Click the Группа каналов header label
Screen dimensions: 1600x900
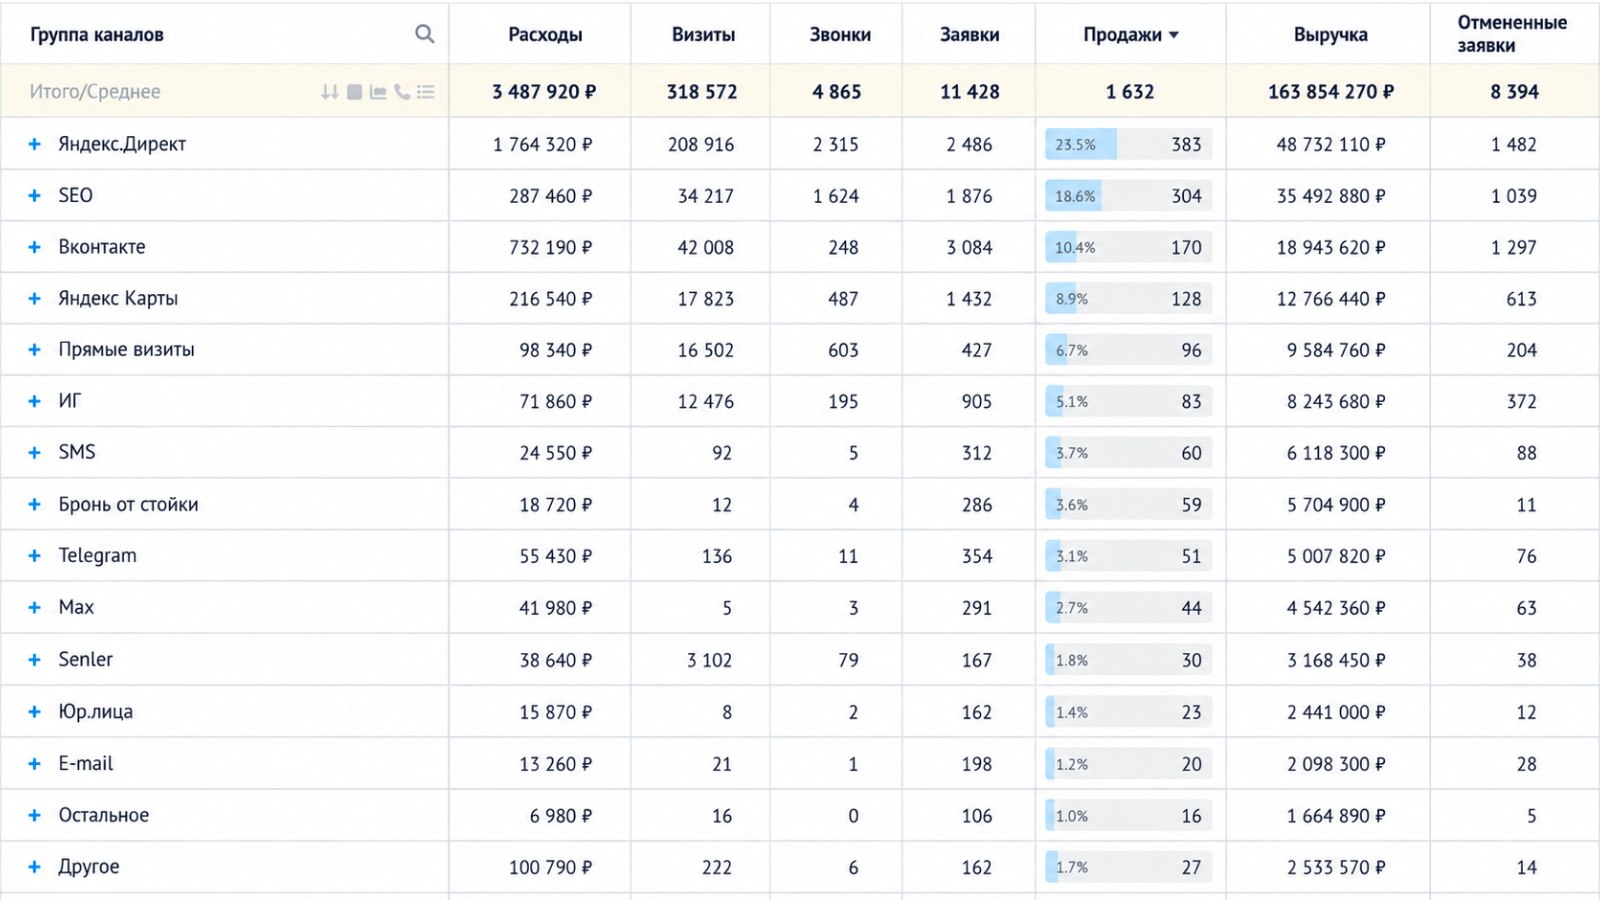tap(96, 35)
